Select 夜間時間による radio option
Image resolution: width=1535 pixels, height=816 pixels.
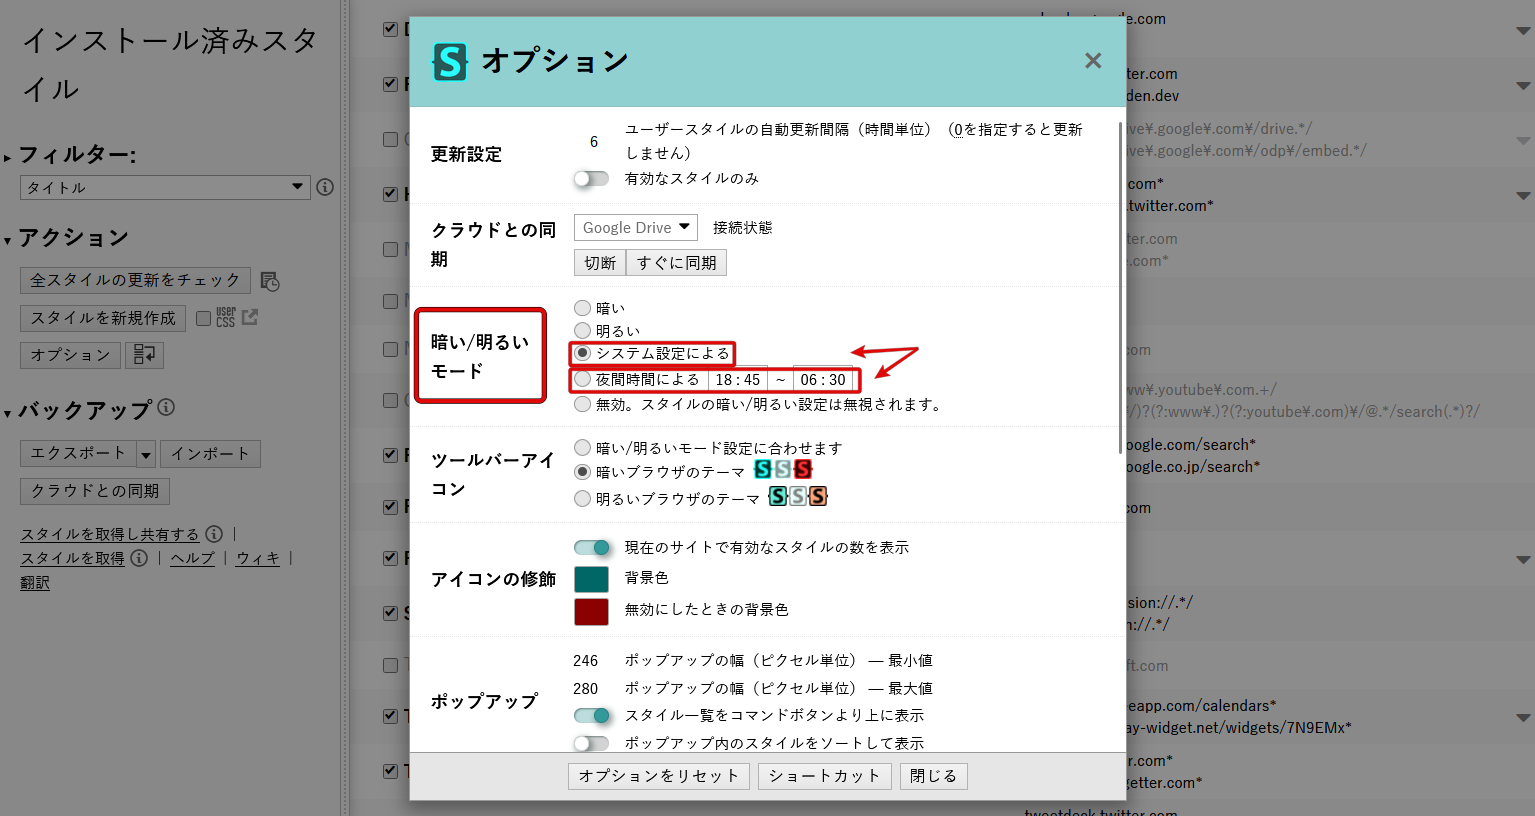[582, 379]
